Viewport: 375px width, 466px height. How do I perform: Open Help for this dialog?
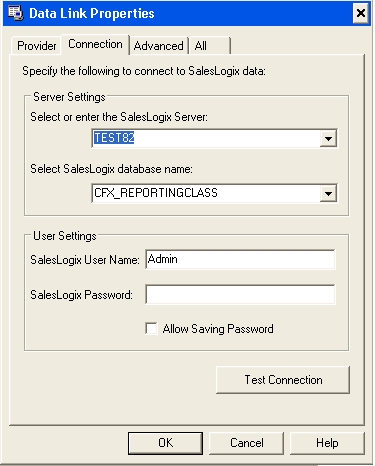[327, 443]
